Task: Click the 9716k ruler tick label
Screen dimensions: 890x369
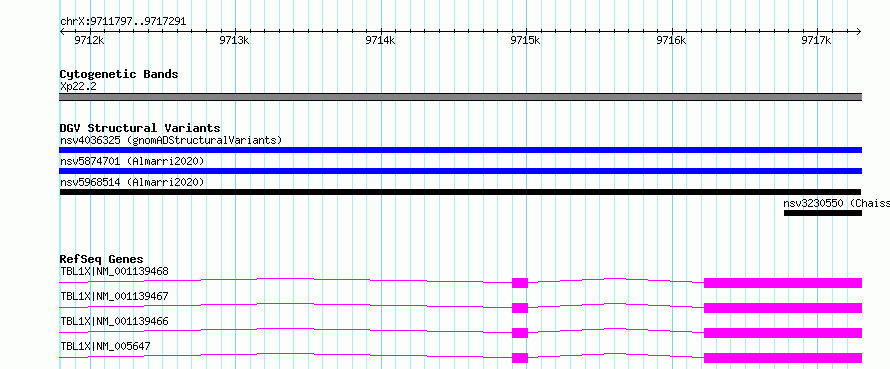Action: click(671, 40)
